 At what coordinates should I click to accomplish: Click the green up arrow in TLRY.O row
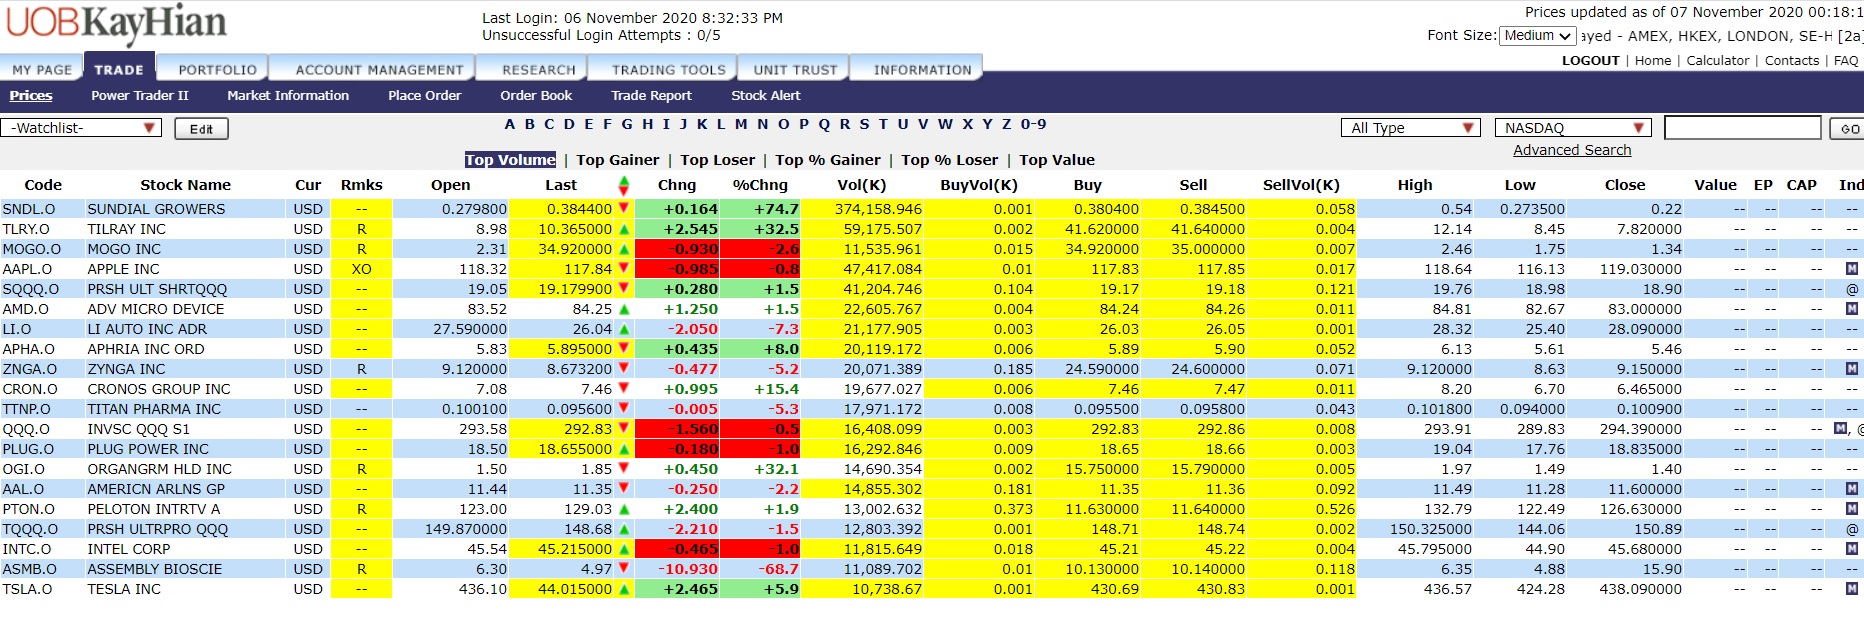(624, 229)
